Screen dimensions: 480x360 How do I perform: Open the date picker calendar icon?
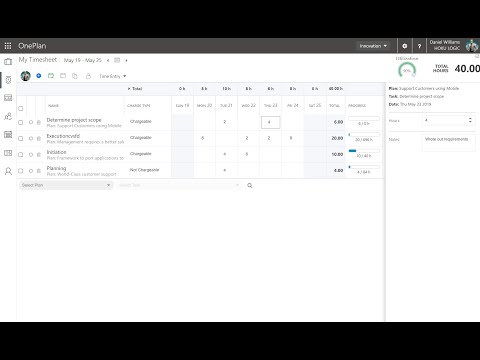(117, 60)
